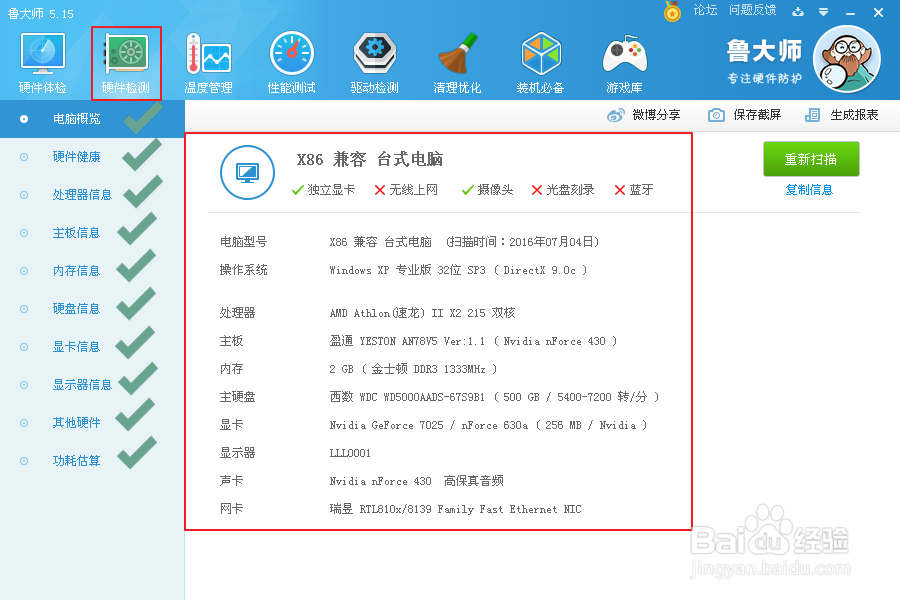
Task: Open 清理优化 broom cleanup icon
Action: [457, 63]
